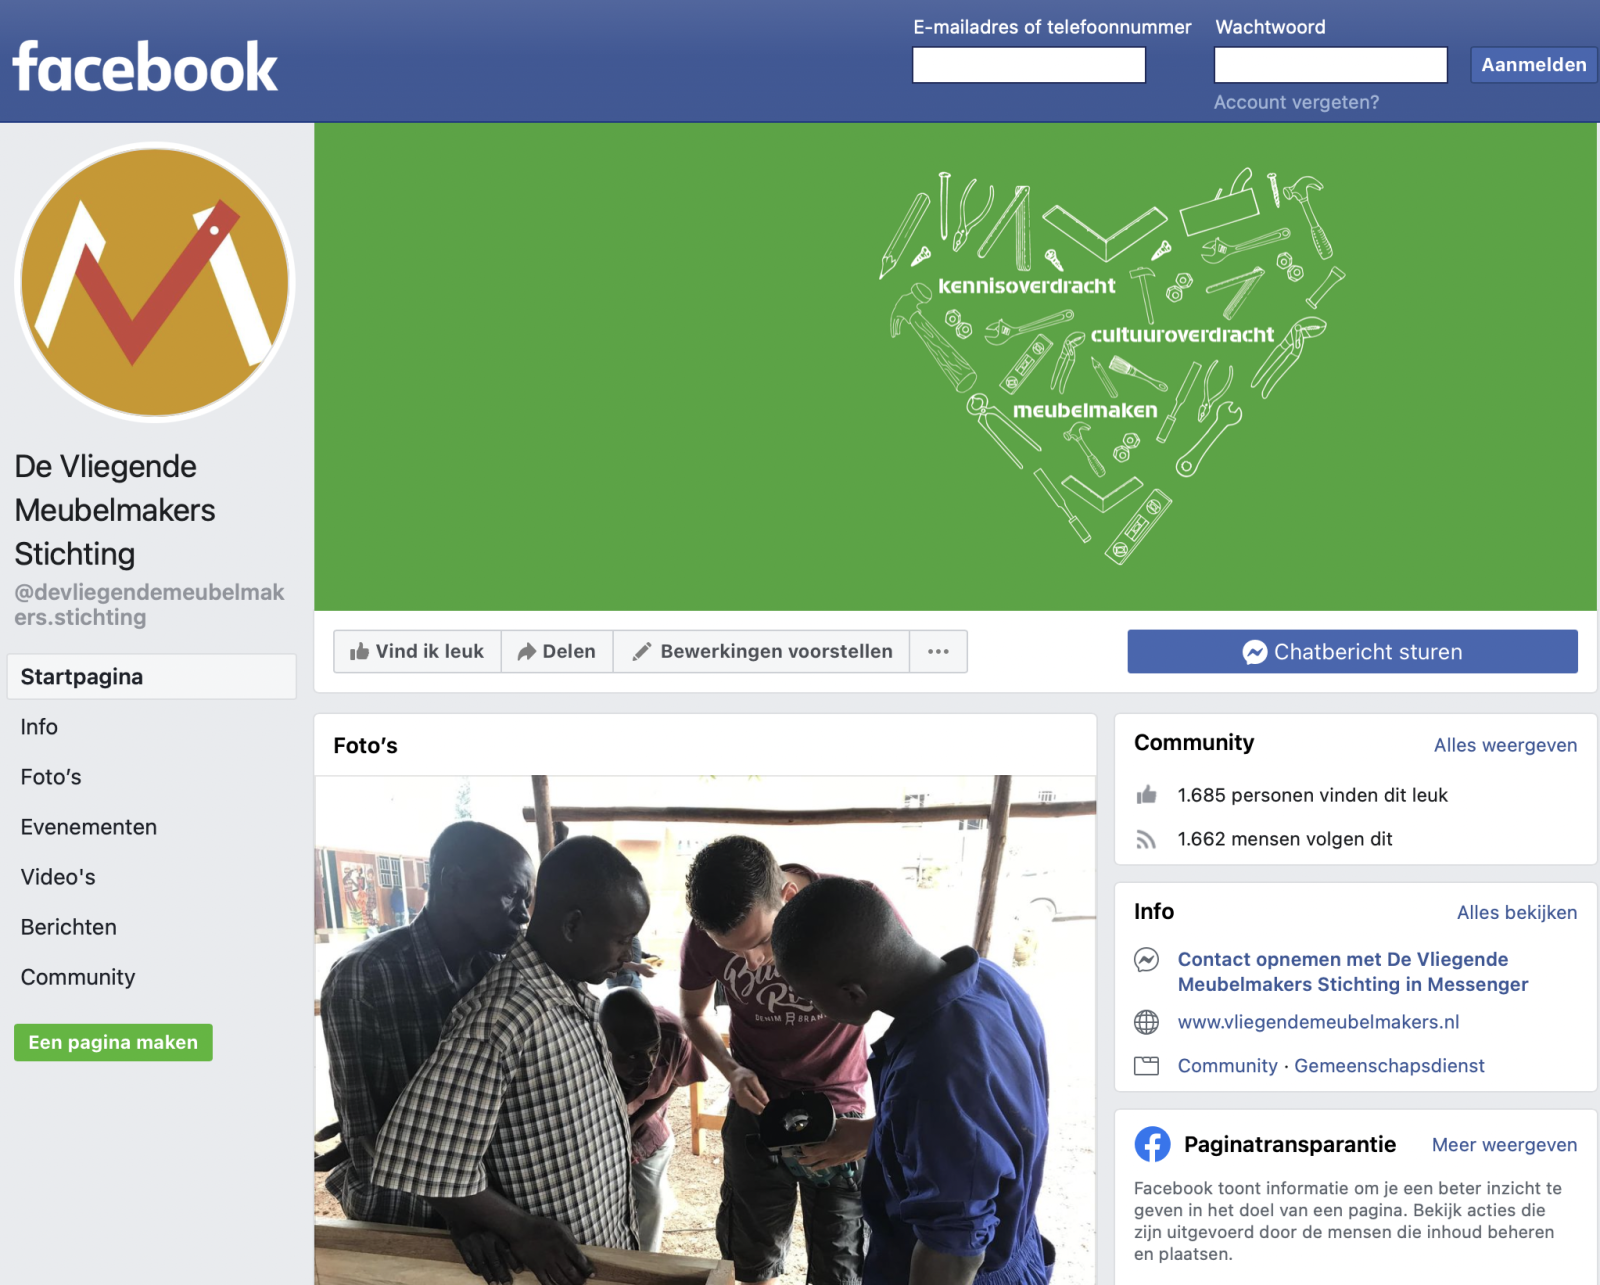Focus the e-mail or phone input field

pyautogui.click(x=1029, y=65)
